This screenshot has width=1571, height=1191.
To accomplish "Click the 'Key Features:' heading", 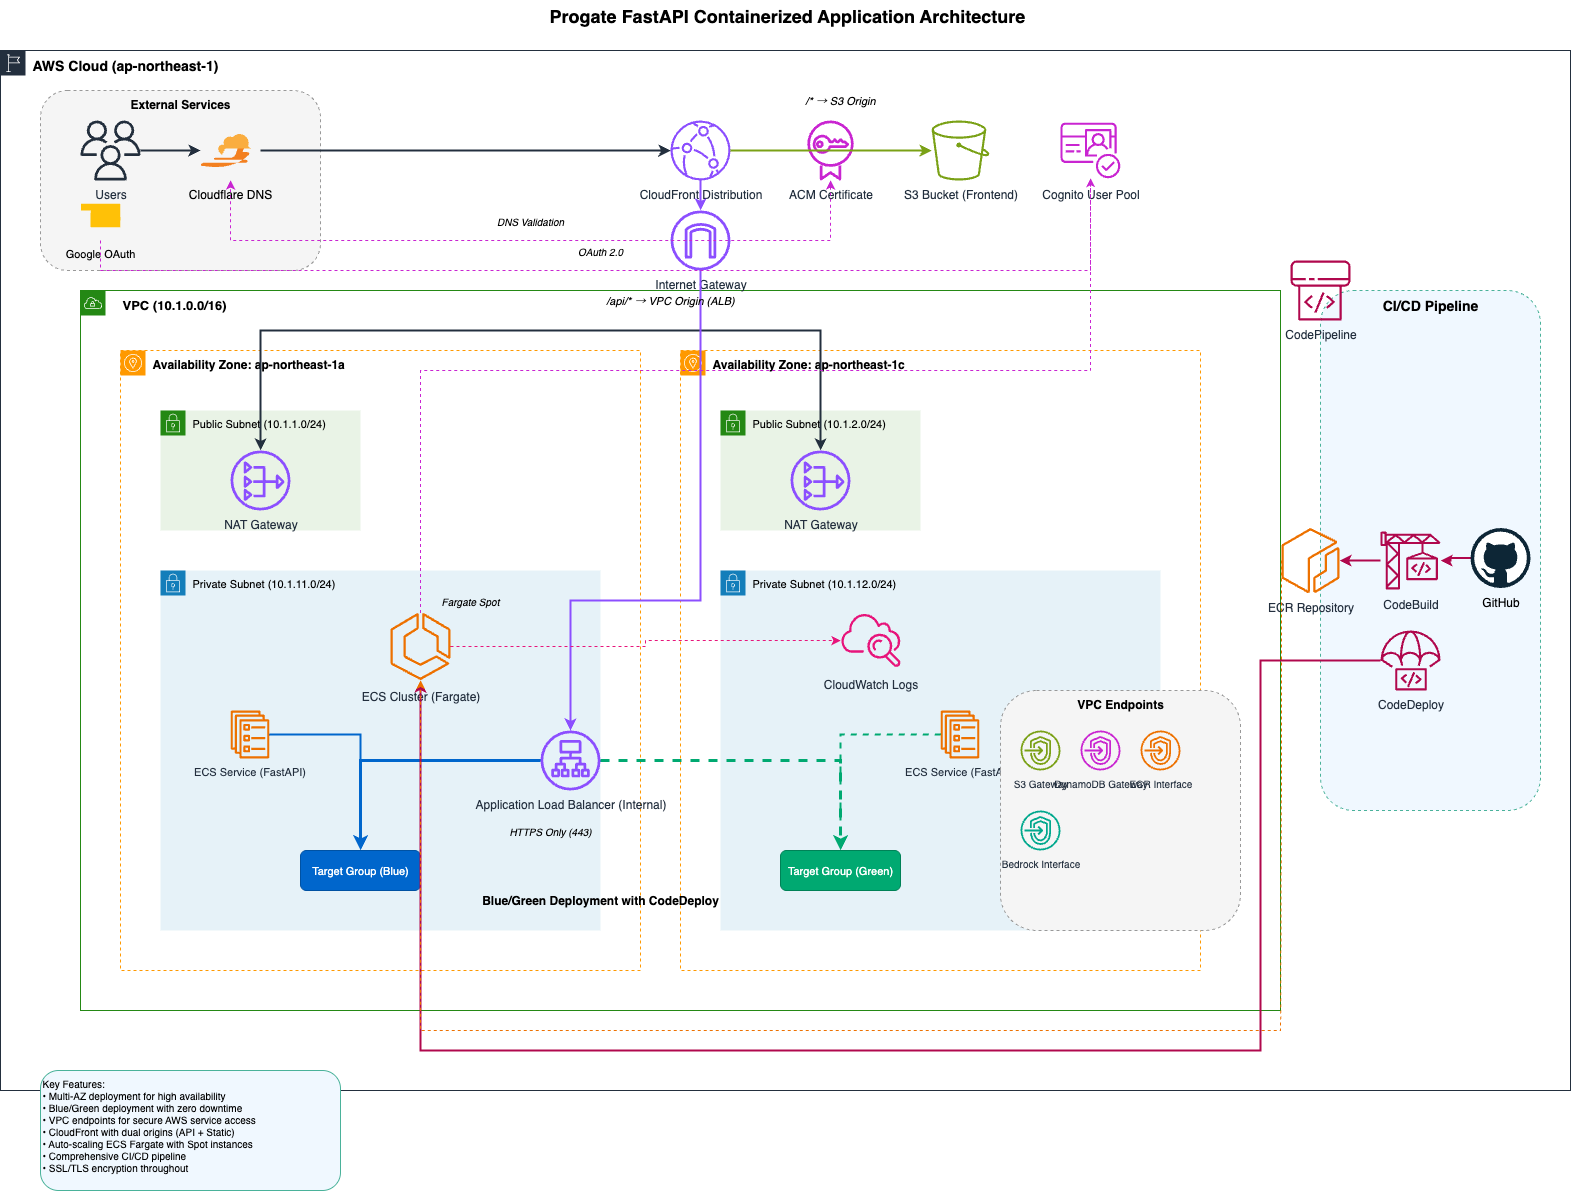I will (x=73, y=1085).
